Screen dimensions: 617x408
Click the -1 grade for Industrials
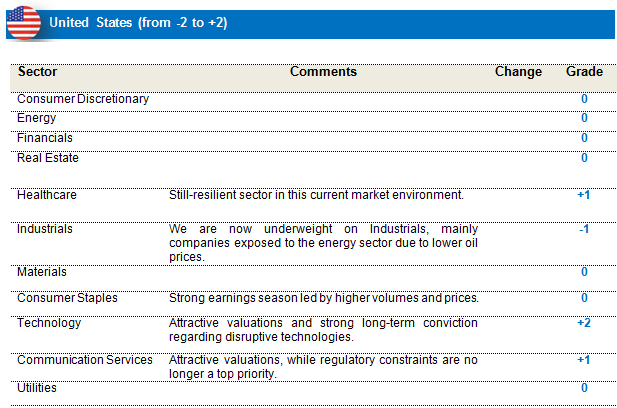(584, 229)
